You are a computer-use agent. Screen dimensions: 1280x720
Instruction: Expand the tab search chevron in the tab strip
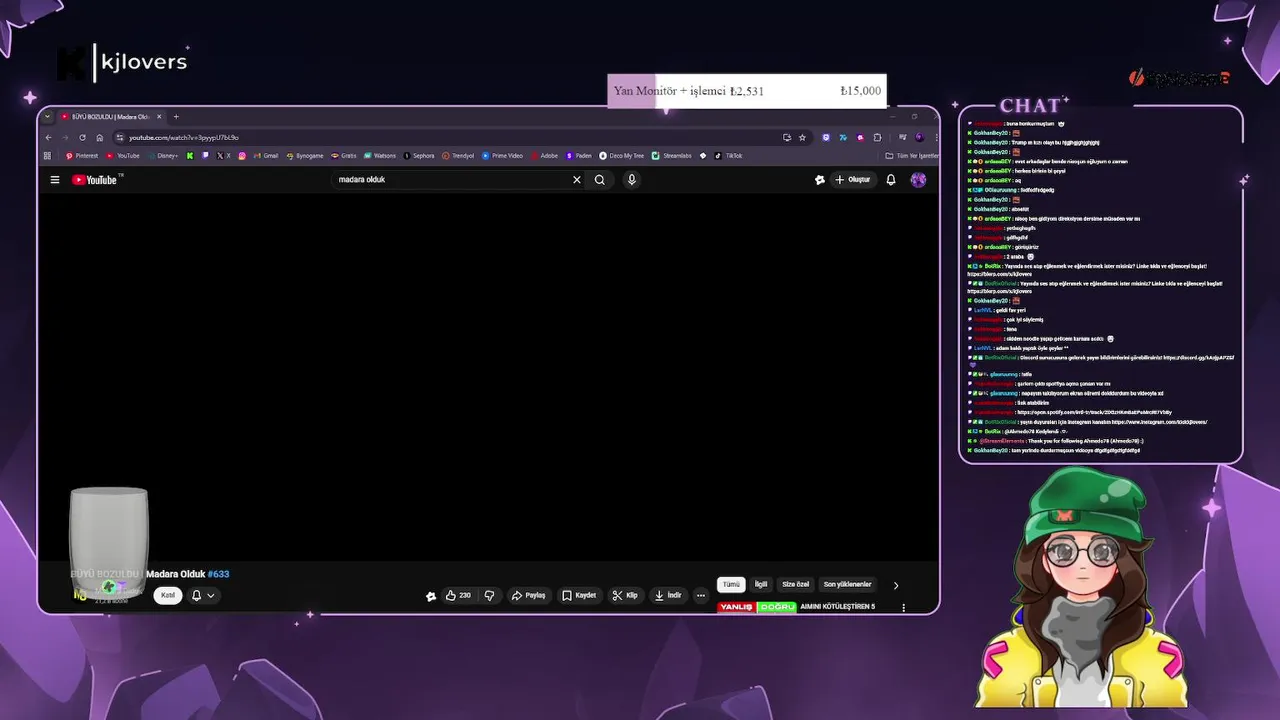(47, 117)
